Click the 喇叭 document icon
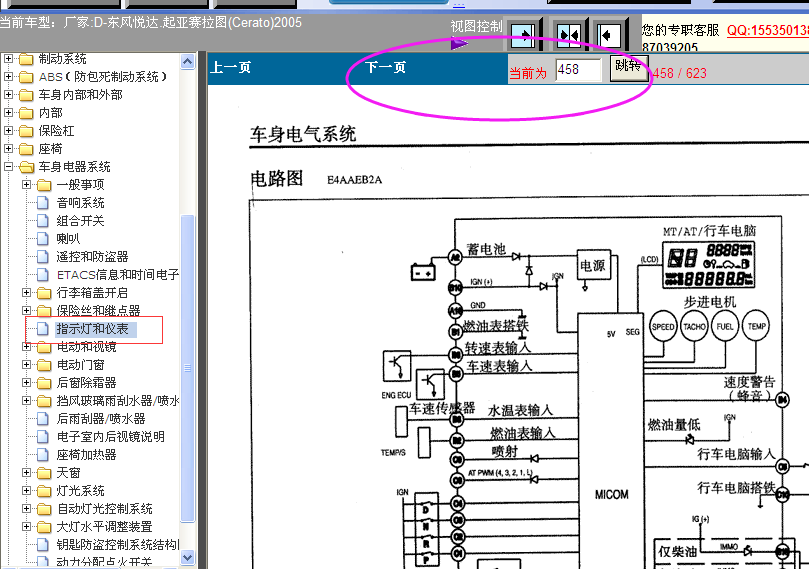The image size is (809, 569). [x=43, y=239]
